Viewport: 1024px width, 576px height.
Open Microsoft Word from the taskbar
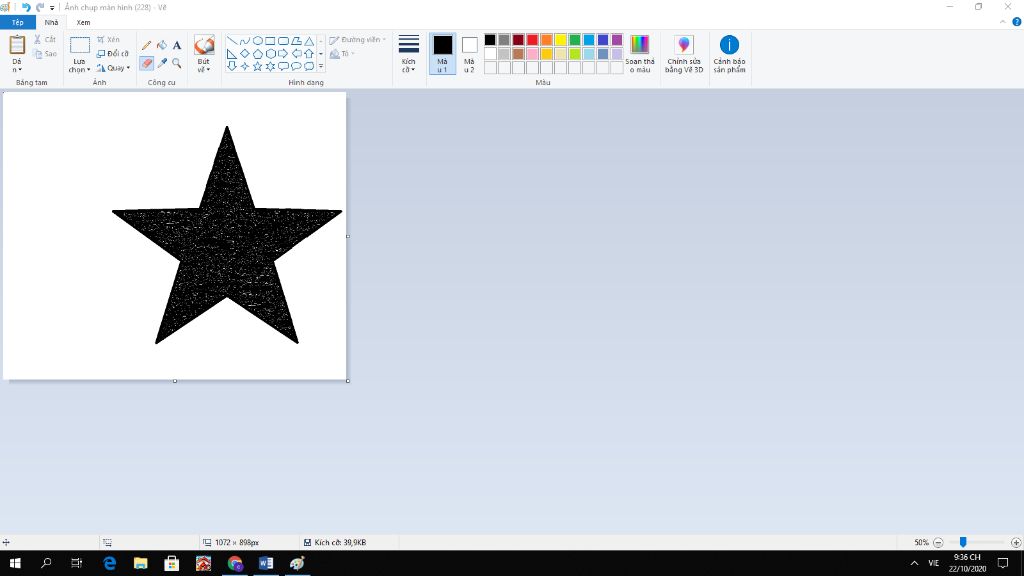point(266,563)
